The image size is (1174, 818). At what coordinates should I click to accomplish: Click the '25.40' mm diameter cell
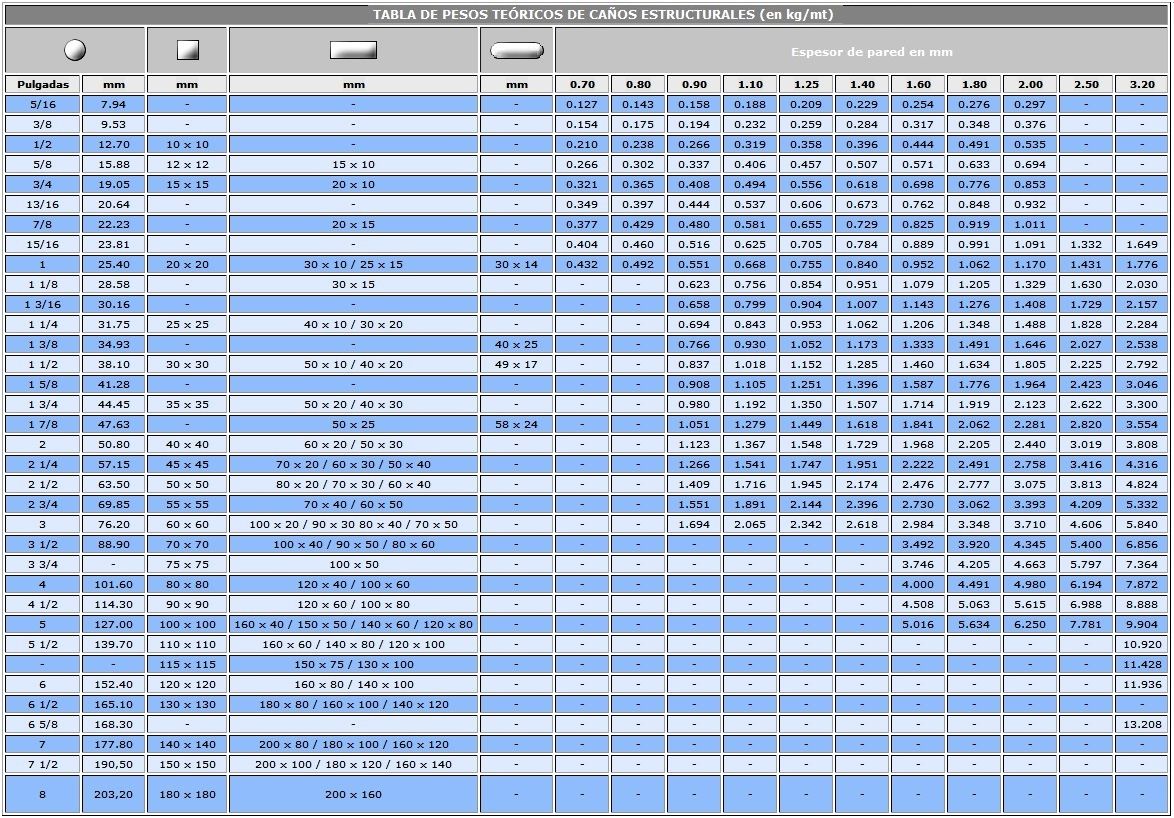tap(114, 264)
